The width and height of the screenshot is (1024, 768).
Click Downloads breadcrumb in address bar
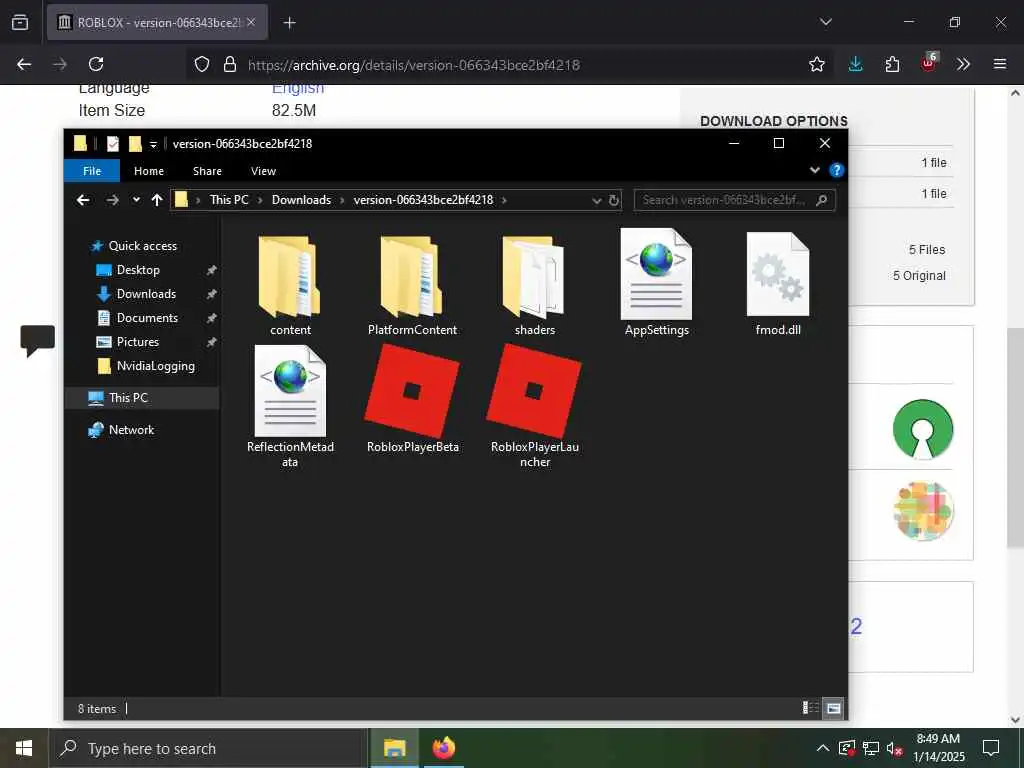(301, 200)
